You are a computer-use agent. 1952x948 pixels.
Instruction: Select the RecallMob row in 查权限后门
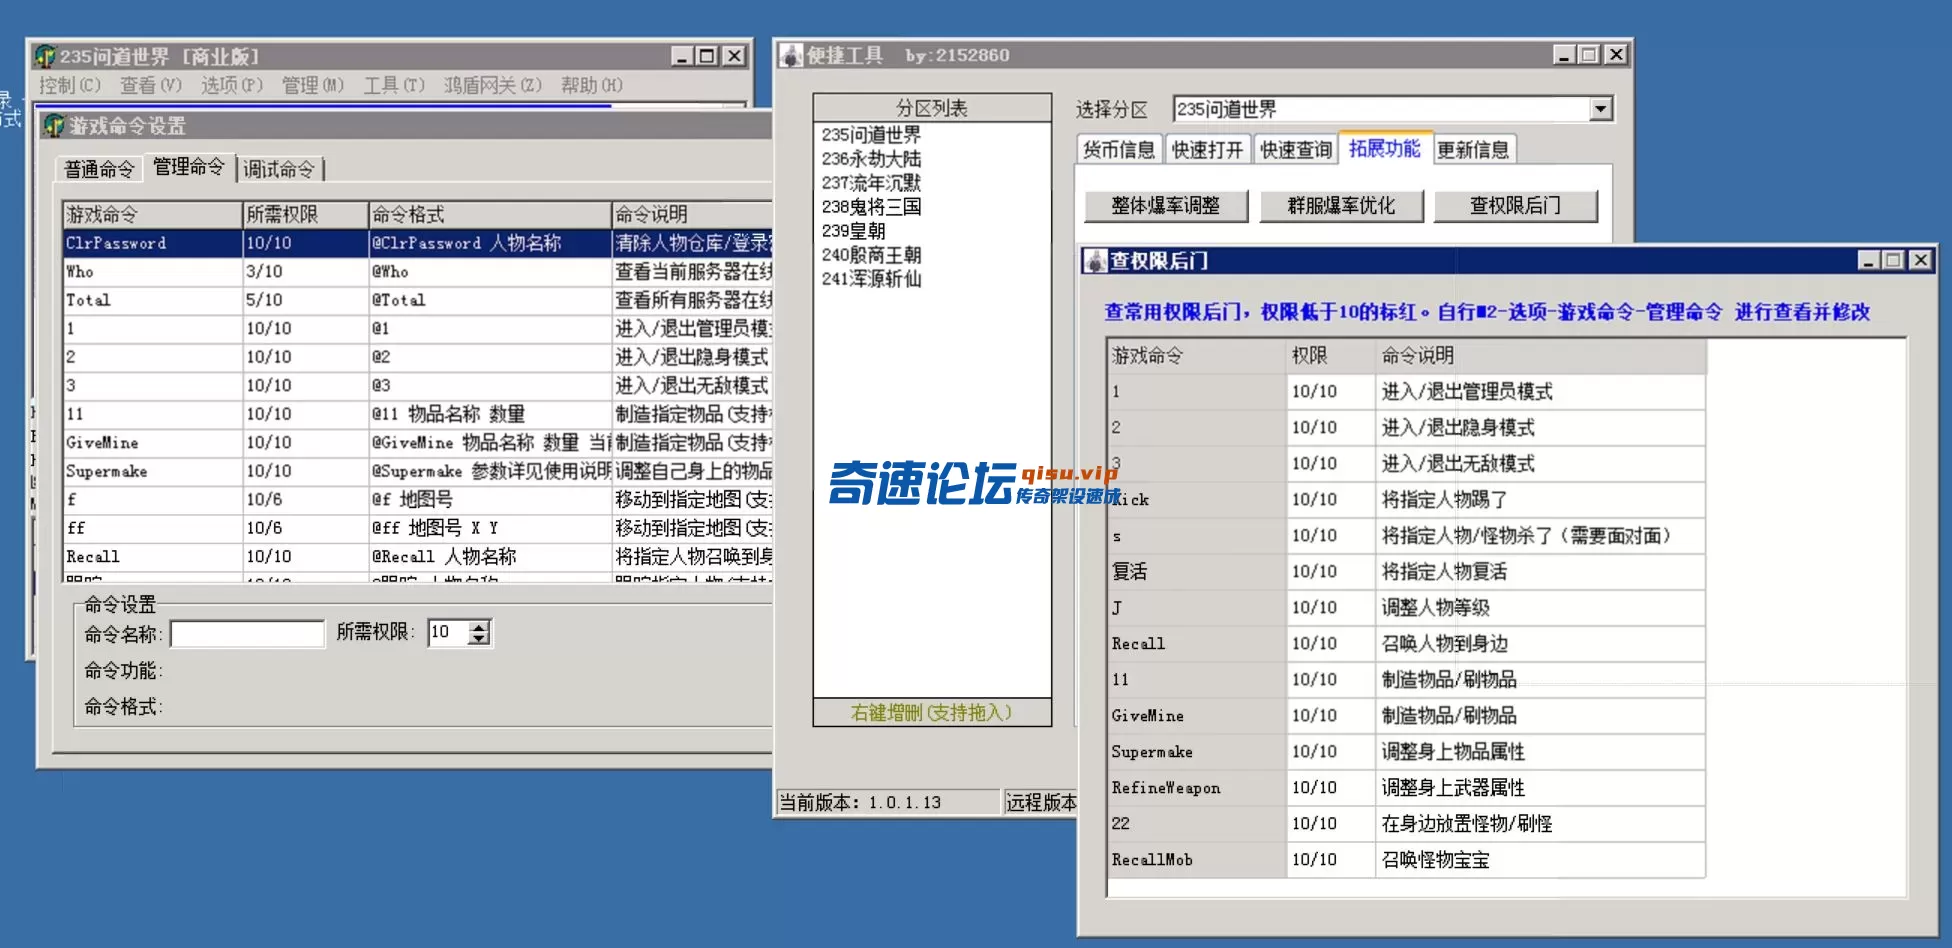click(x=1407, y=860)
